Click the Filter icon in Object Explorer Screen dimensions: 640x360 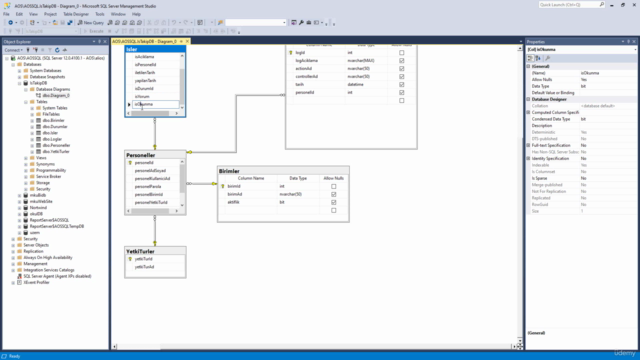click(x=50, y=50)
